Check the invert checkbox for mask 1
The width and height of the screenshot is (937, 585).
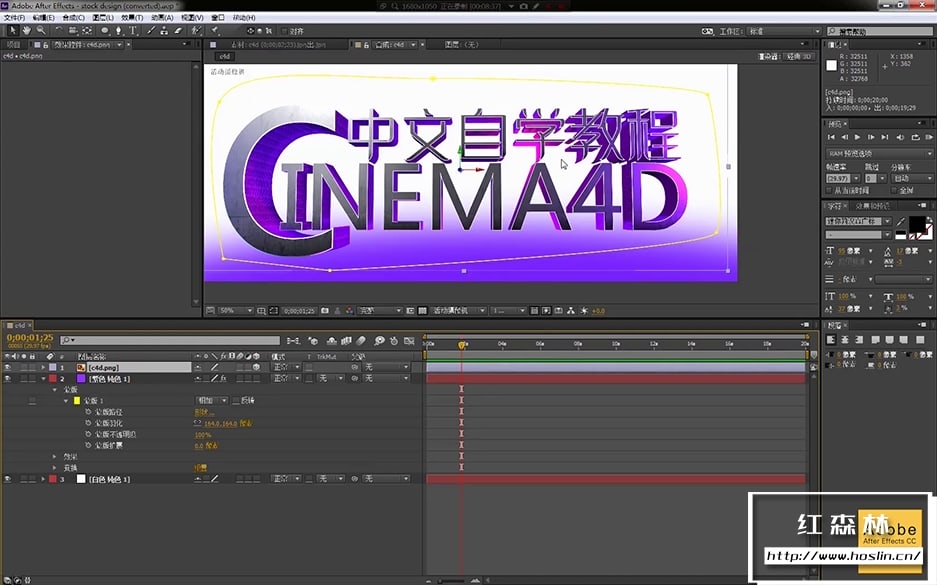click(x=236, y=400)
